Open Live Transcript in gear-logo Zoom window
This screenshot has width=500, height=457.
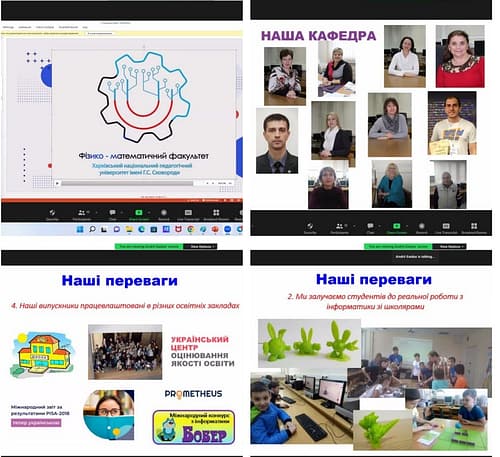(188, 215)
